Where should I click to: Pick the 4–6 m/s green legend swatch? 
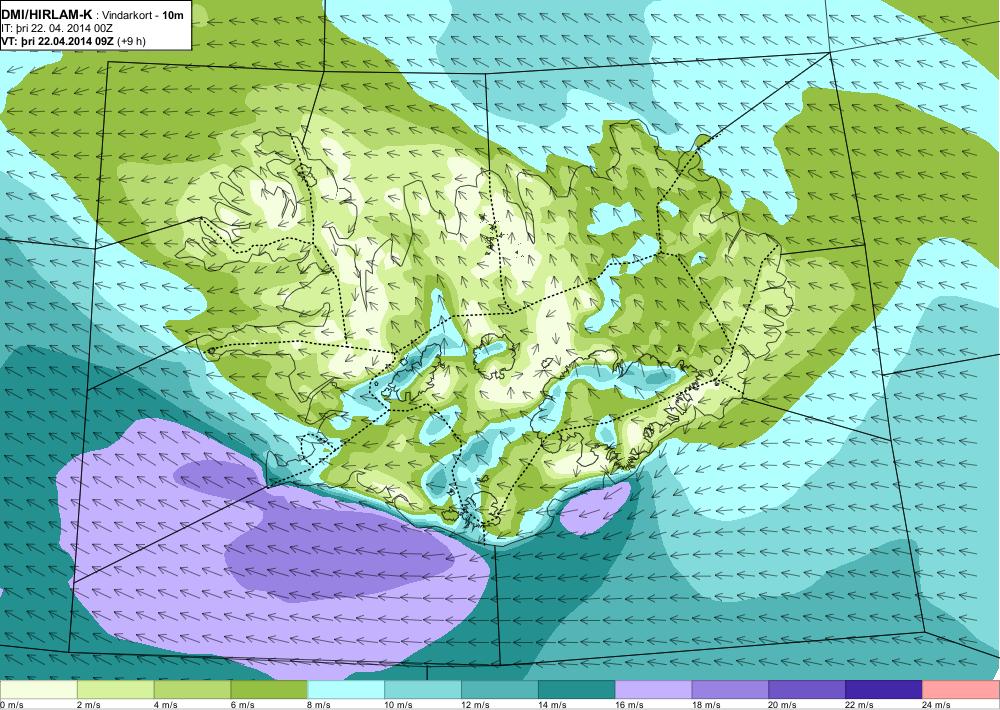pos(192,690)
